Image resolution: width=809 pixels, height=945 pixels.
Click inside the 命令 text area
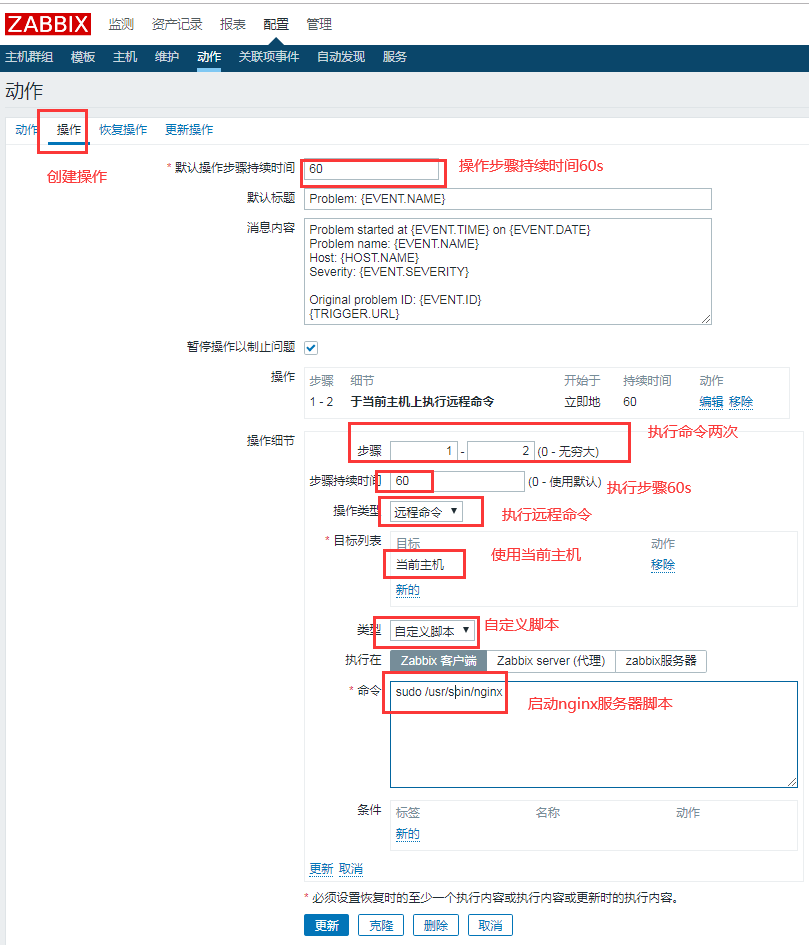point(594,734)
